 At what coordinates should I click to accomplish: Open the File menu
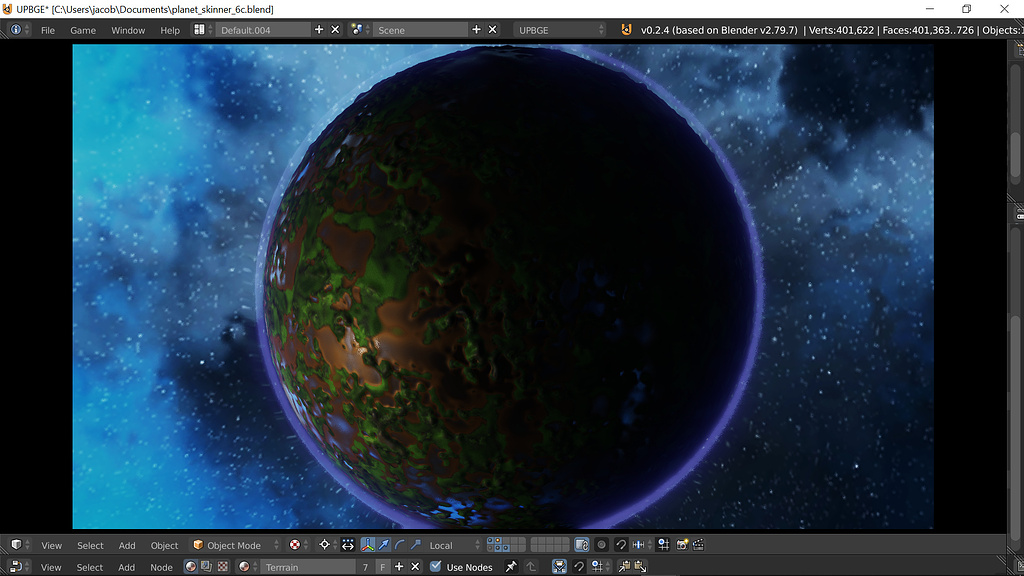[x=48, y=30]
